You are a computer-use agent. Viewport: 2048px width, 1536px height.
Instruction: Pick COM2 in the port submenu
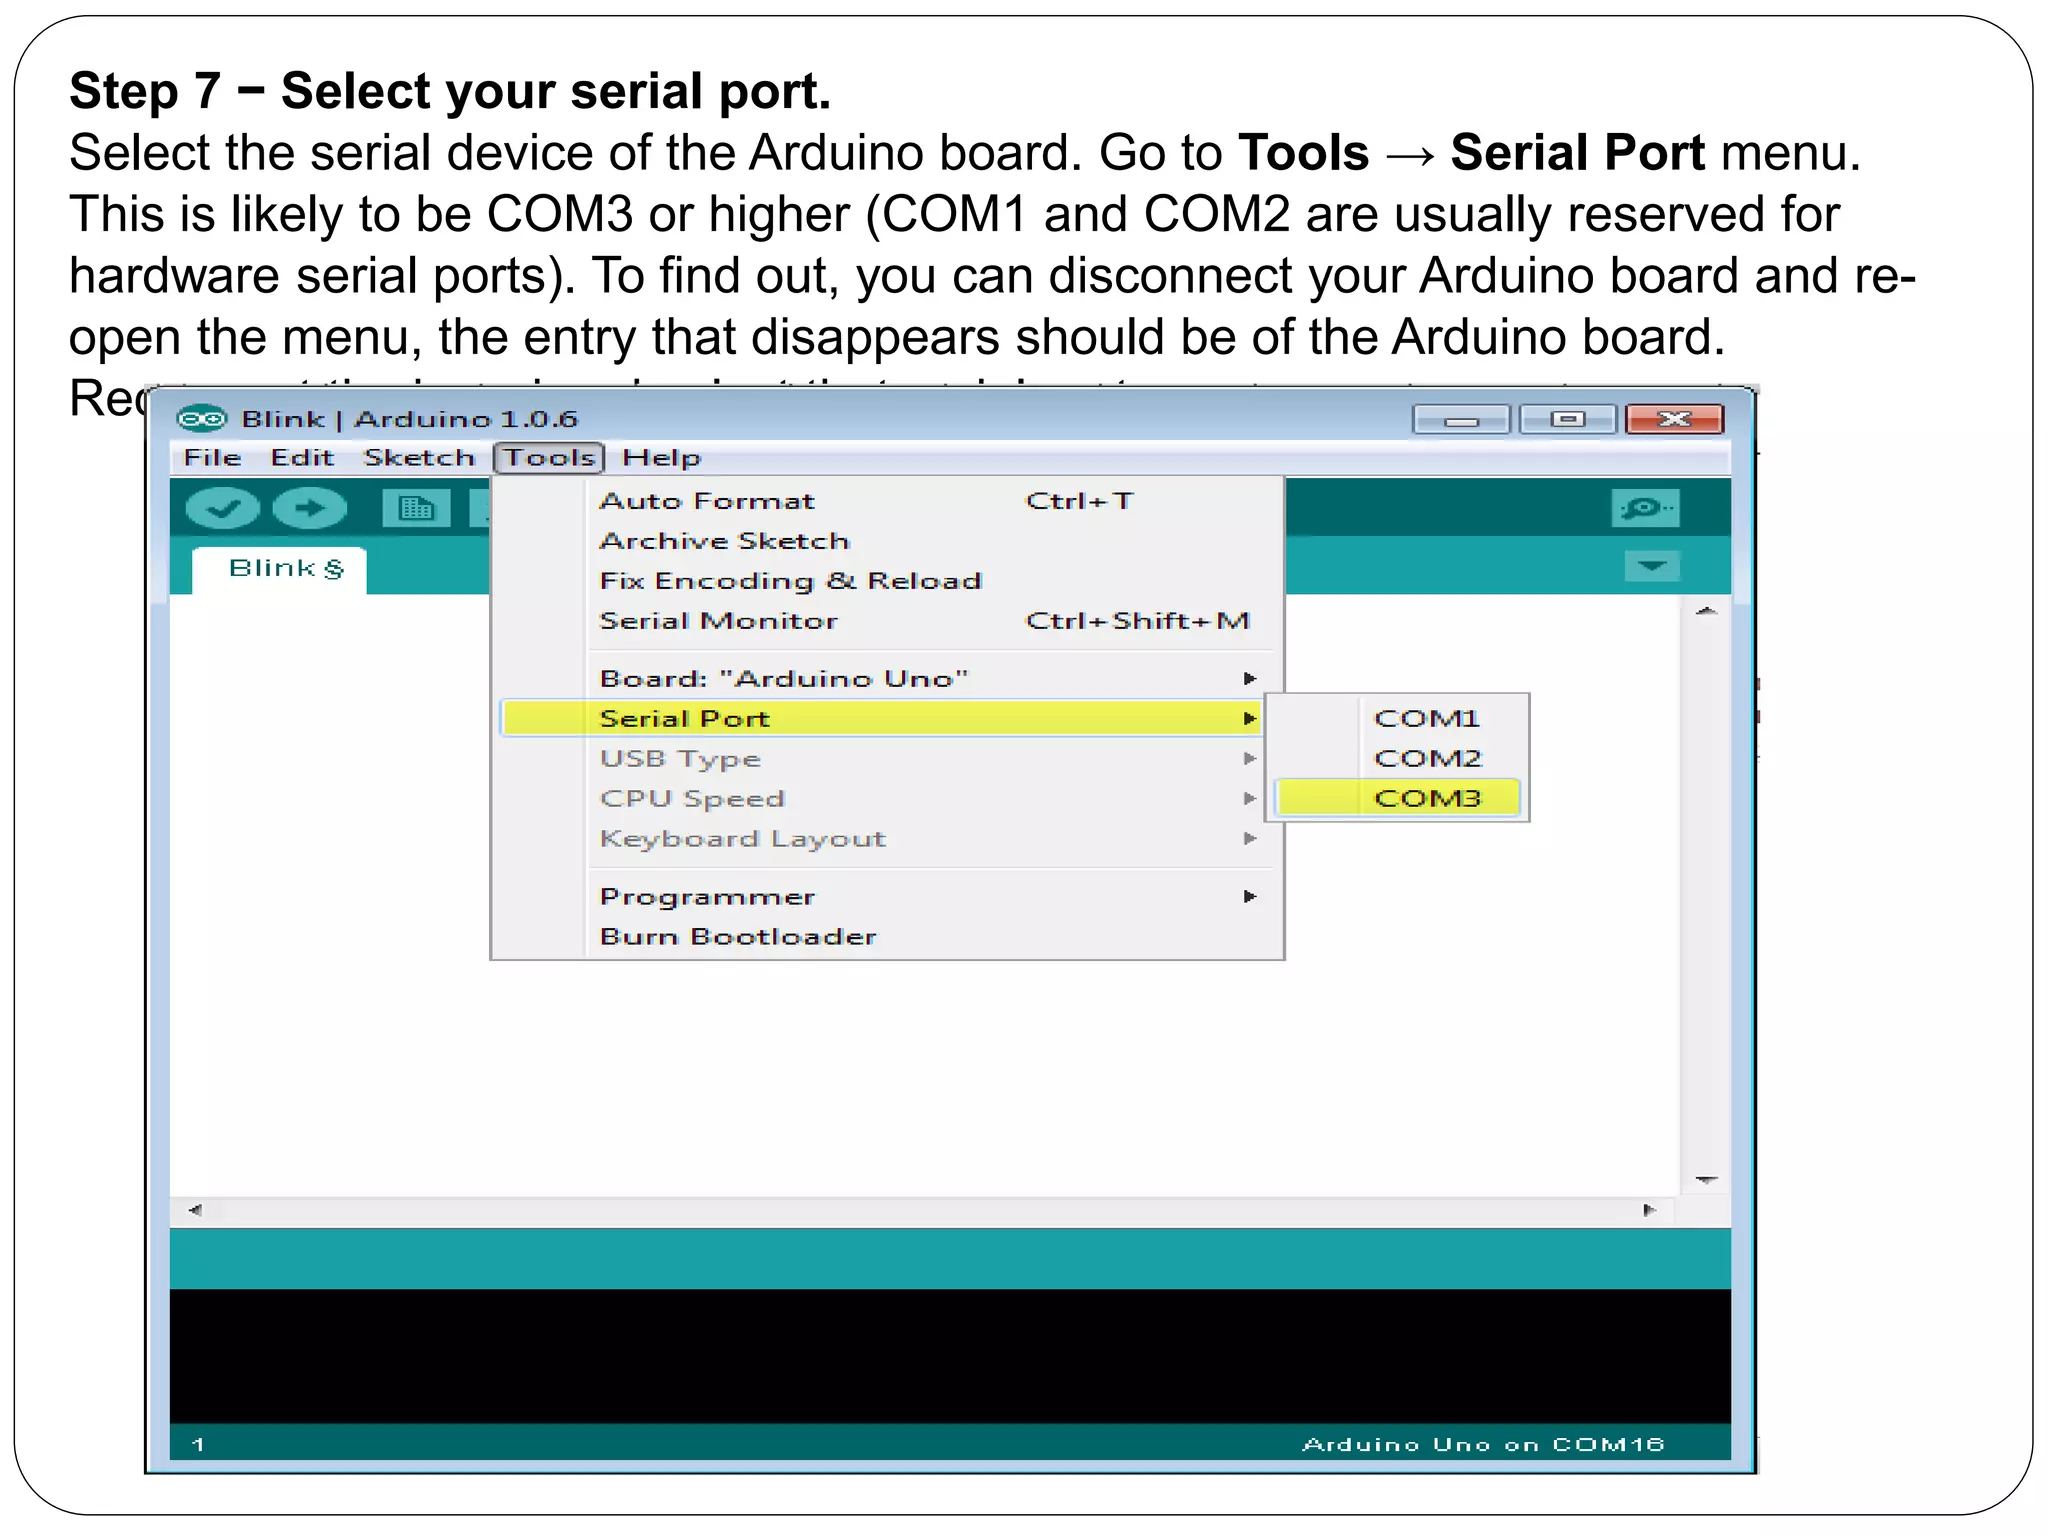click(x=1426, y=758)
